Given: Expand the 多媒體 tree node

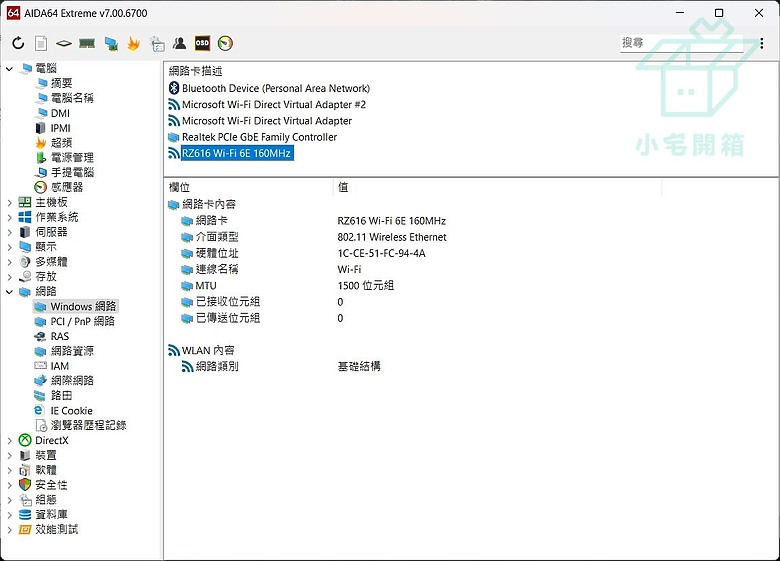Looking at the screenshot, I should 9,262.
